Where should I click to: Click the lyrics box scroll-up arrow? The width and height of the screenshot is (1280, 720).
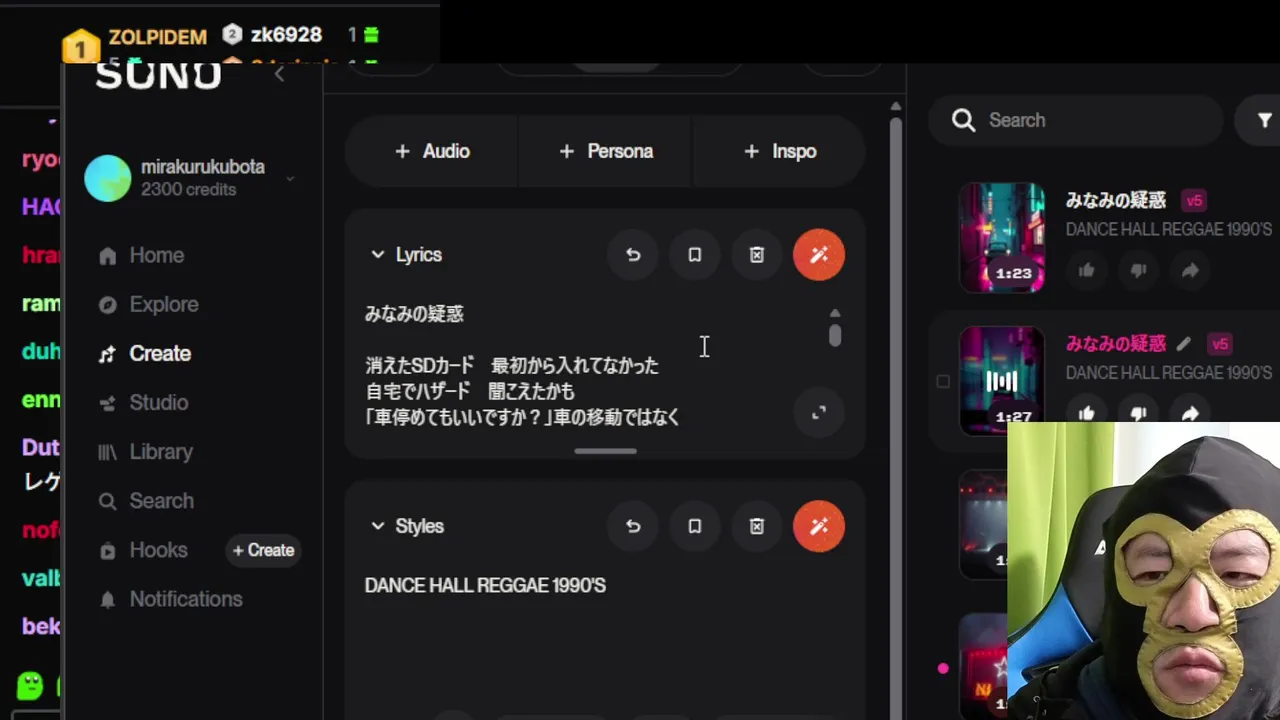pyautogui.click(x=835, y=313)
